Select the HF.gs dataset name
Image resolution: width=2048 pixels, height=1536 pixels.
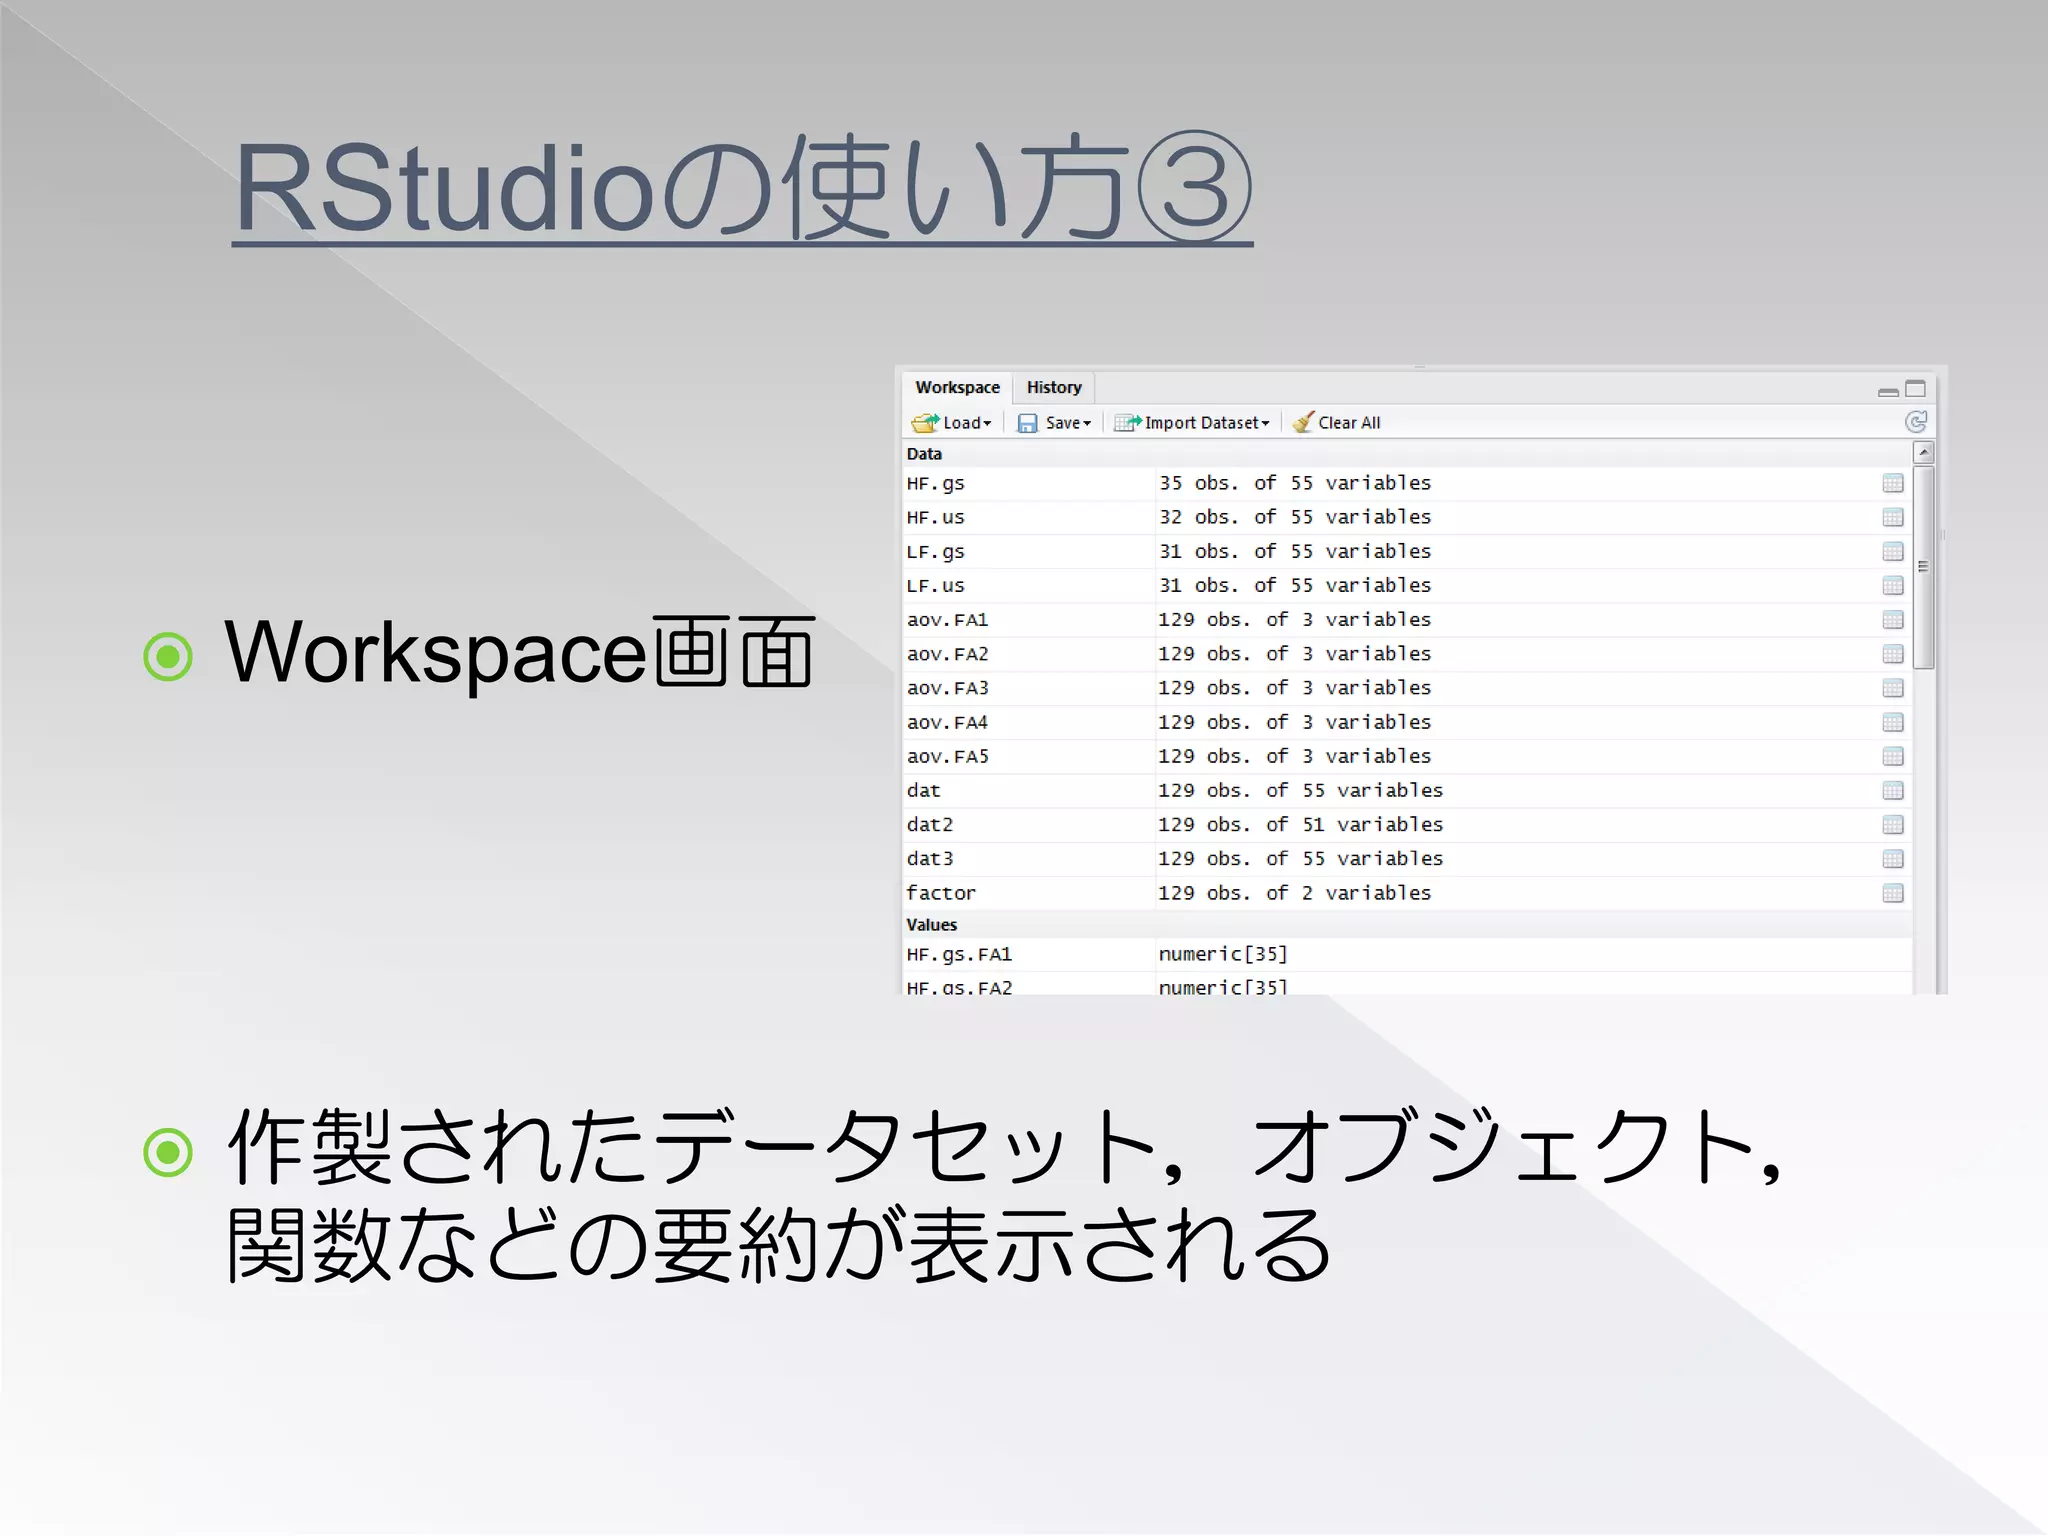[x=935, y=484]
